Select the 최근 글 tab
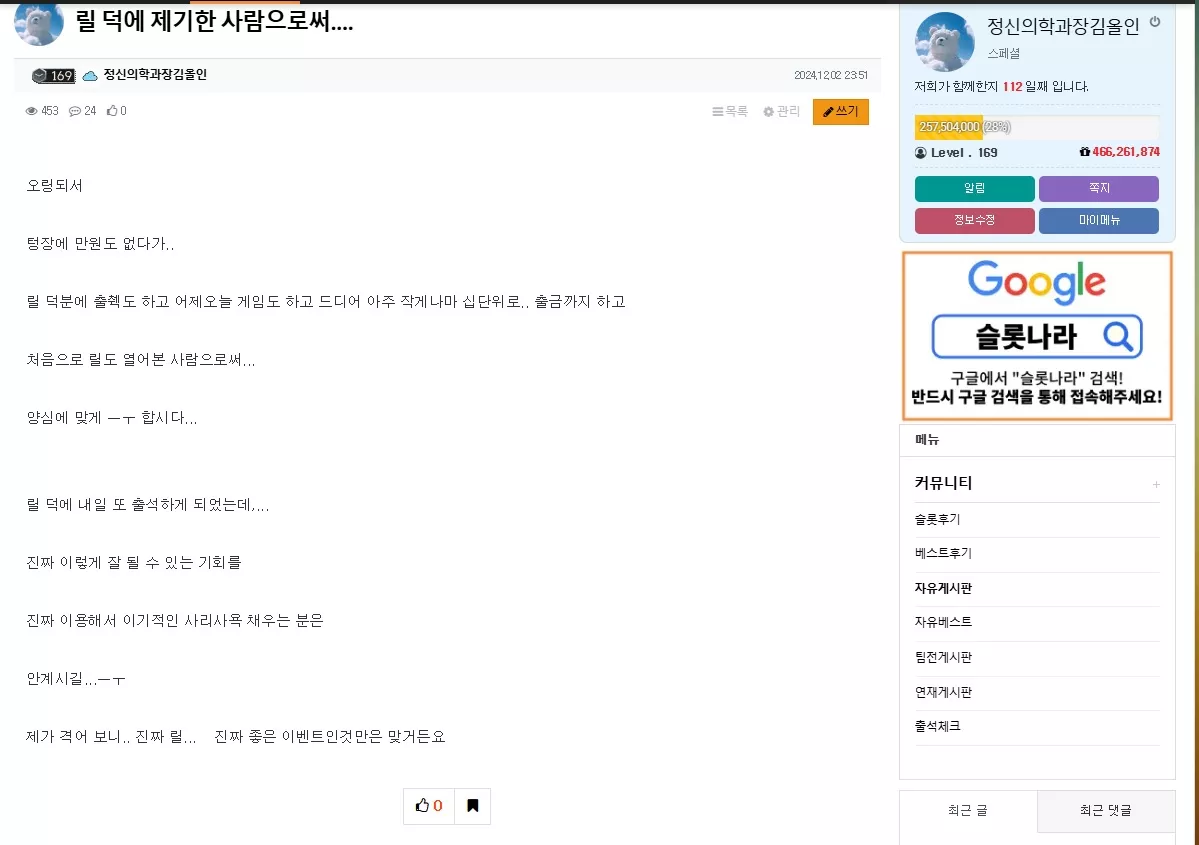The height and width of the screenshot is (845, 1199). [968, 811]
